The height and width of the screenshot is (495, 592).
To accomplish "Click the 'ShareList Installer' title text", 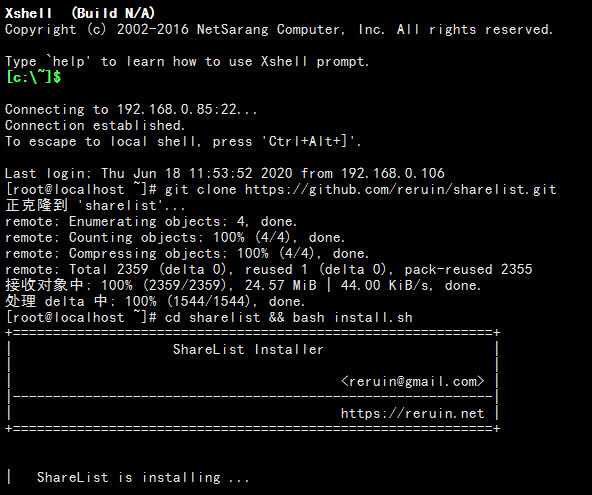I will click(x=248, y=349).
